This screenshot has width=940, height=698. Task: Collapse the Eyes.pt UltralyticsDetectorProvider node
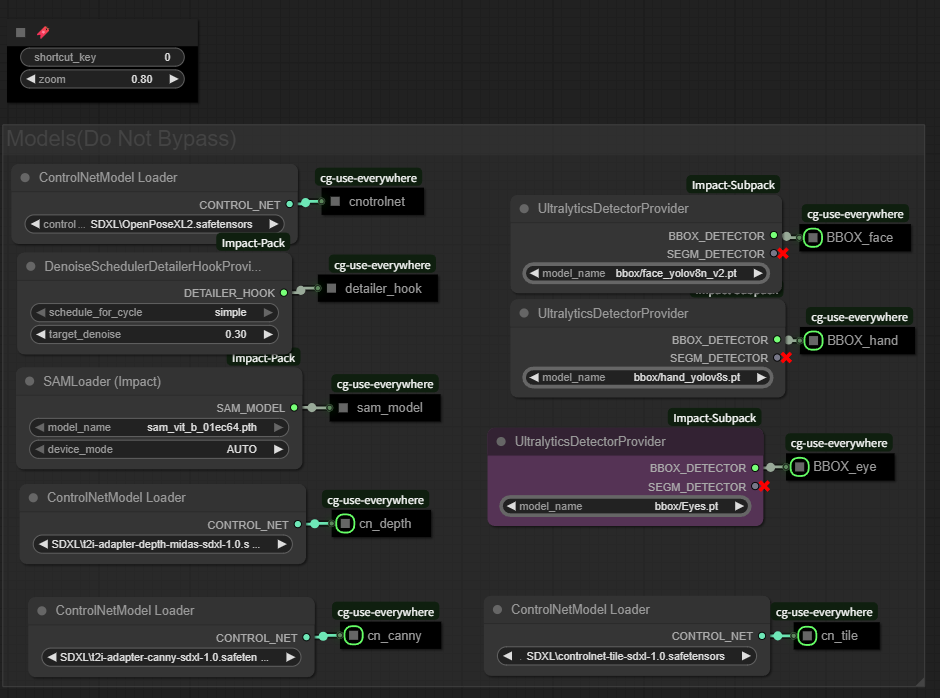(501, 441)
